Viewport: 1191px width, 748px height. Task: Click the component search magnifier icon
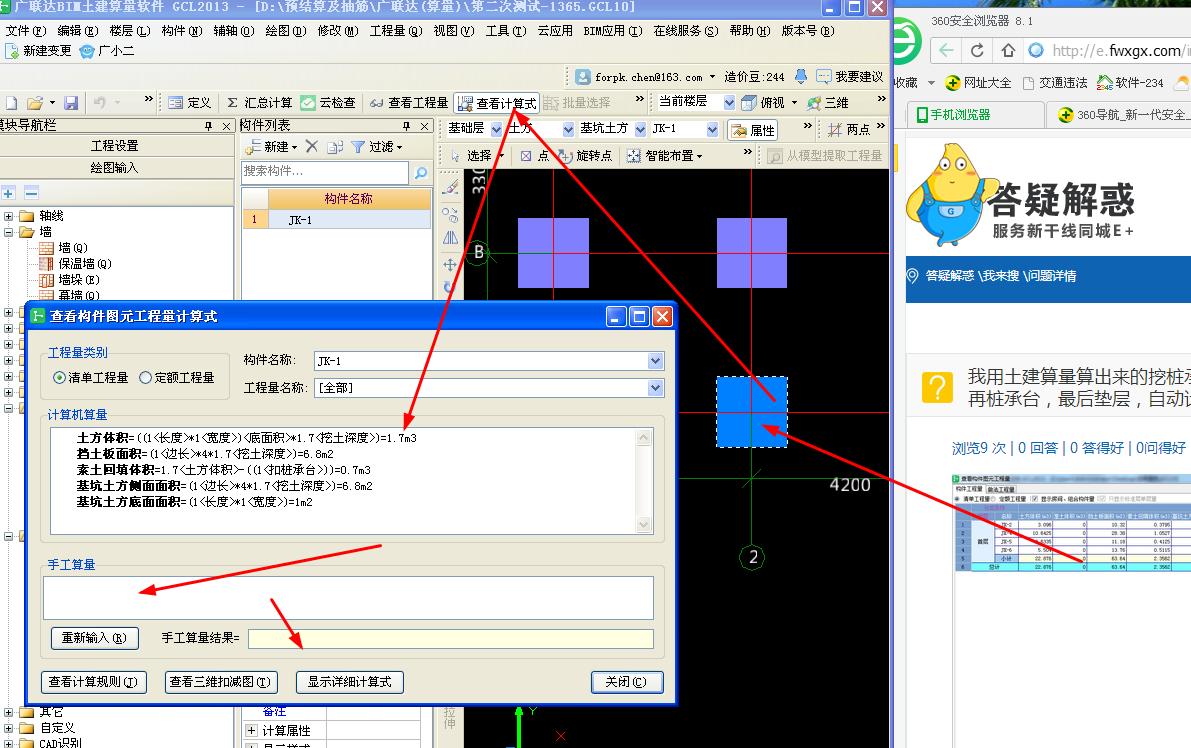pyautogui.click(x=420, y=172)
